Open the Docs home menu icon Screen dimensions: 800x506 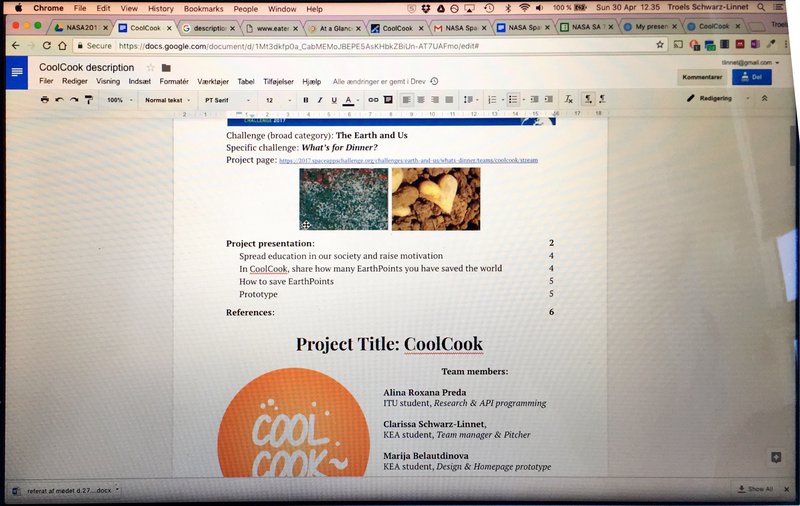17,72
